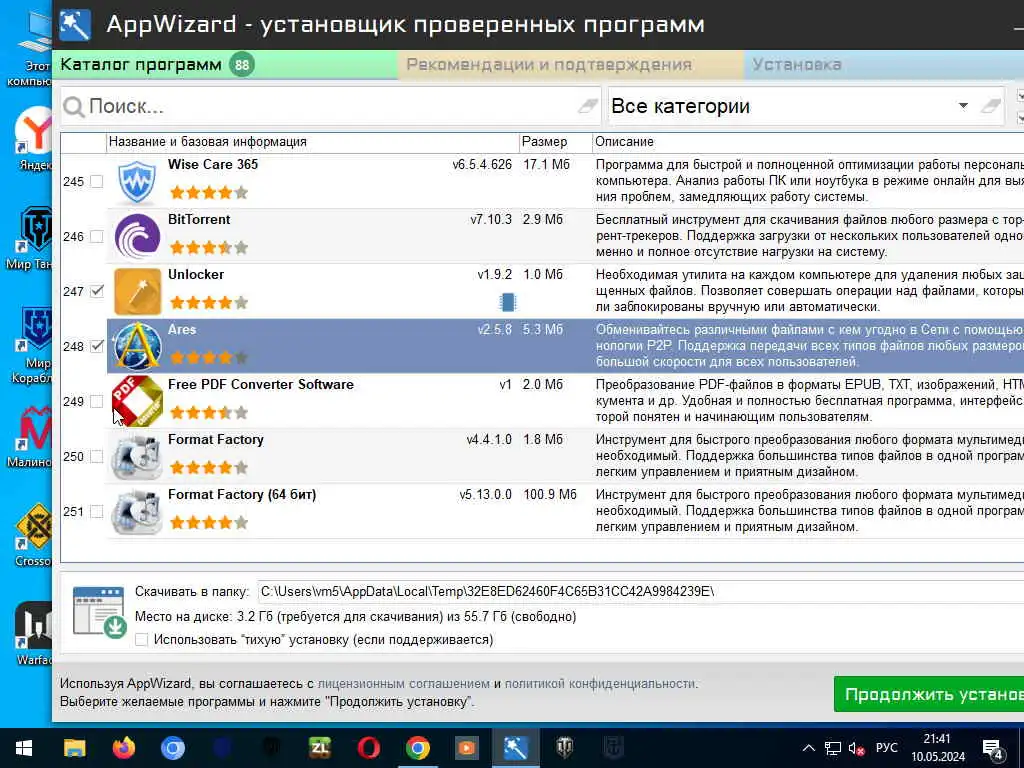
Task: Click the v6.5.4.626 version text
Action: point(482,165)
